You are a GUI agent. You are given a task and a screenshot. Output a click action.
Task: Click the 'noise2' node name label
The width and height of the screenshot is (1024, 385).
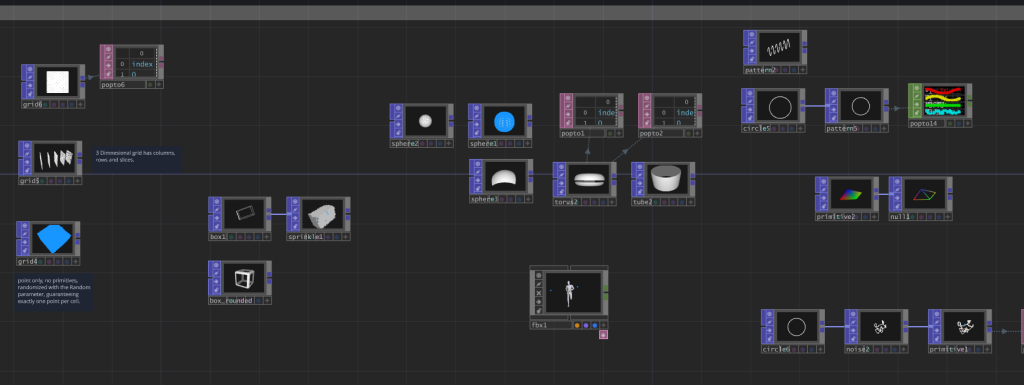(858, 350)
